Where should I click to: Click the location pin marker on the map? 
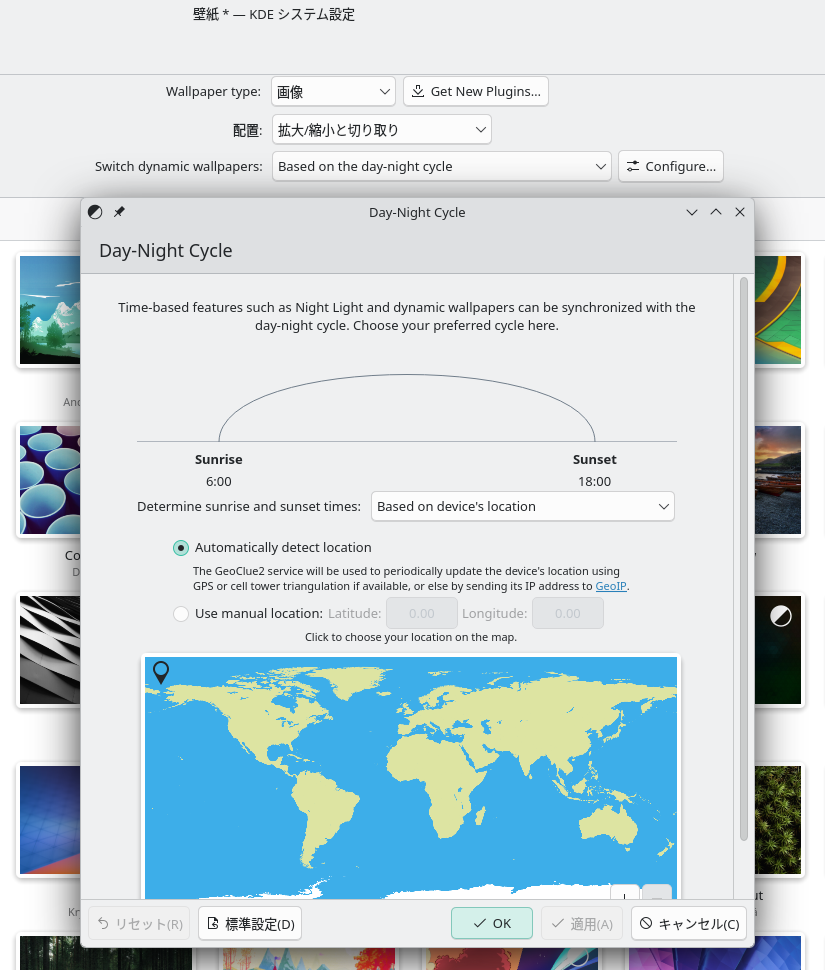161,672
